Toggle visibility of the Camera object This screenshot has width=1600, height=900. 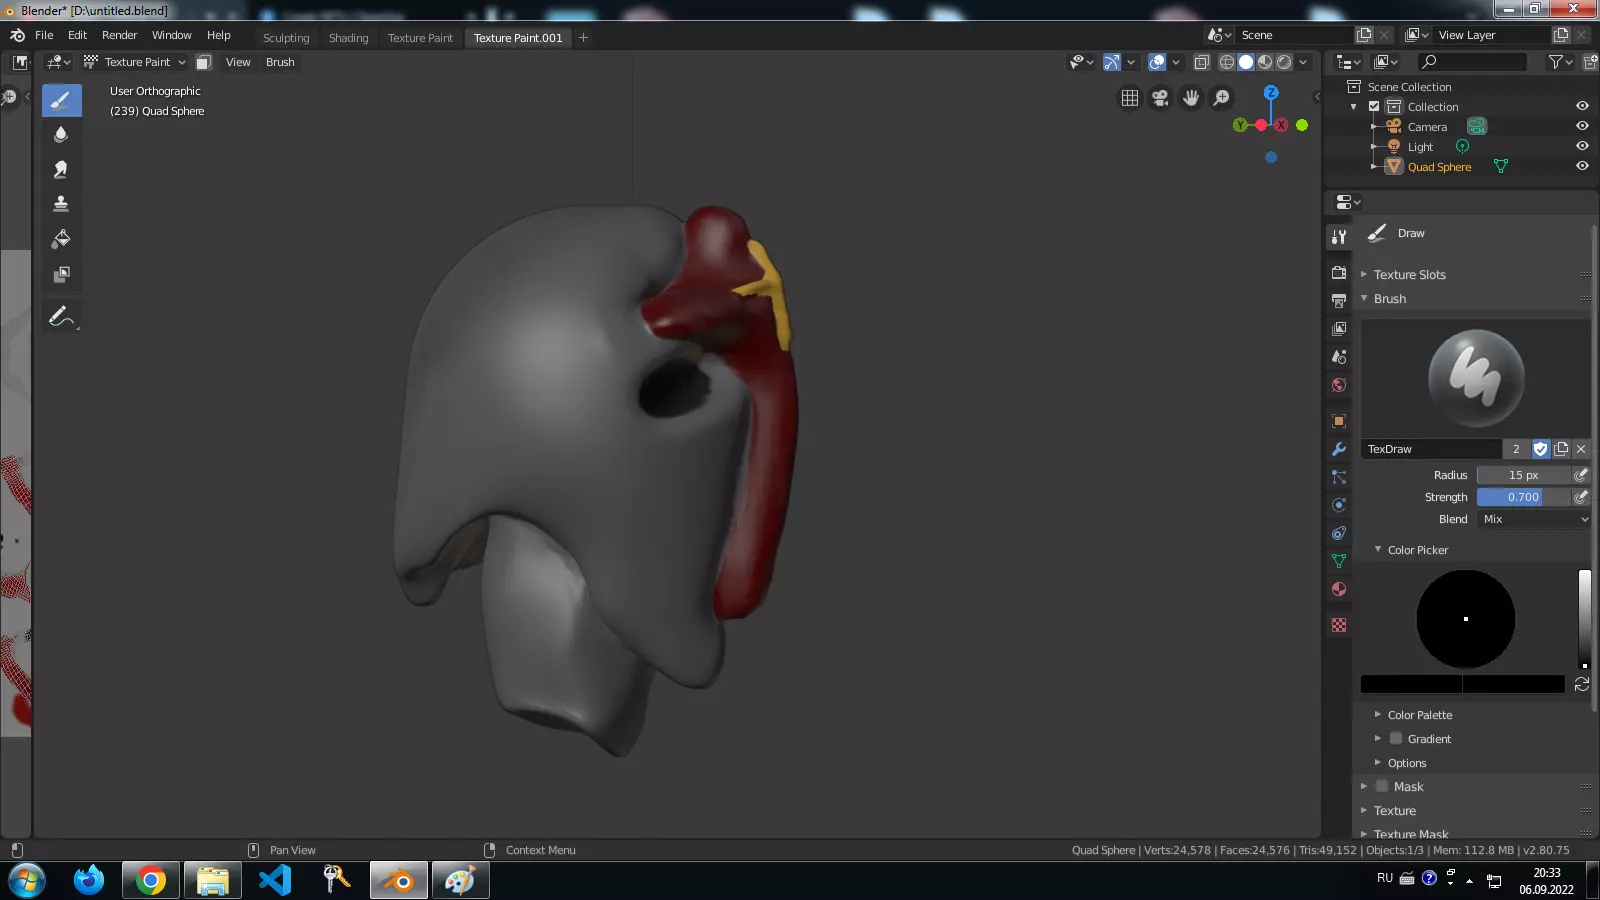pyautogui.click(x=1582, y=126)
